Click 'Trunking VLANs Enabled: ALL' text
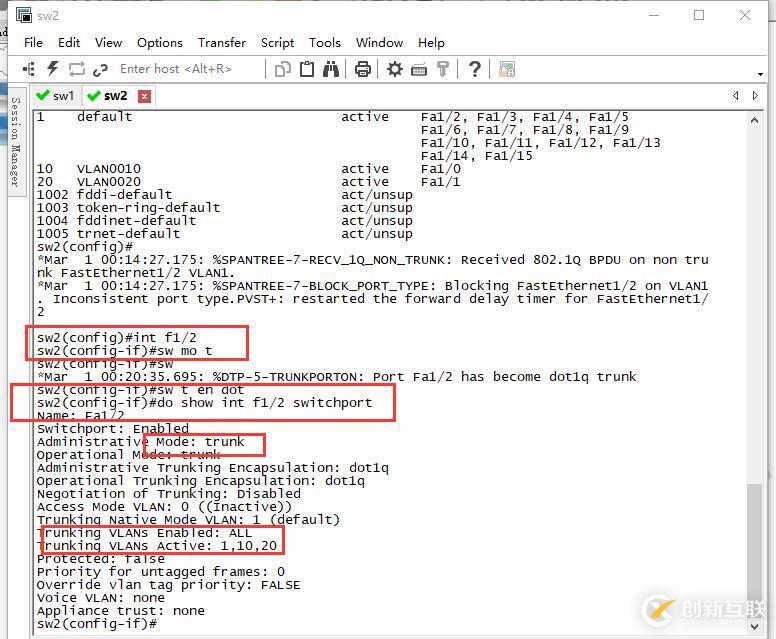 click(145, 533)
